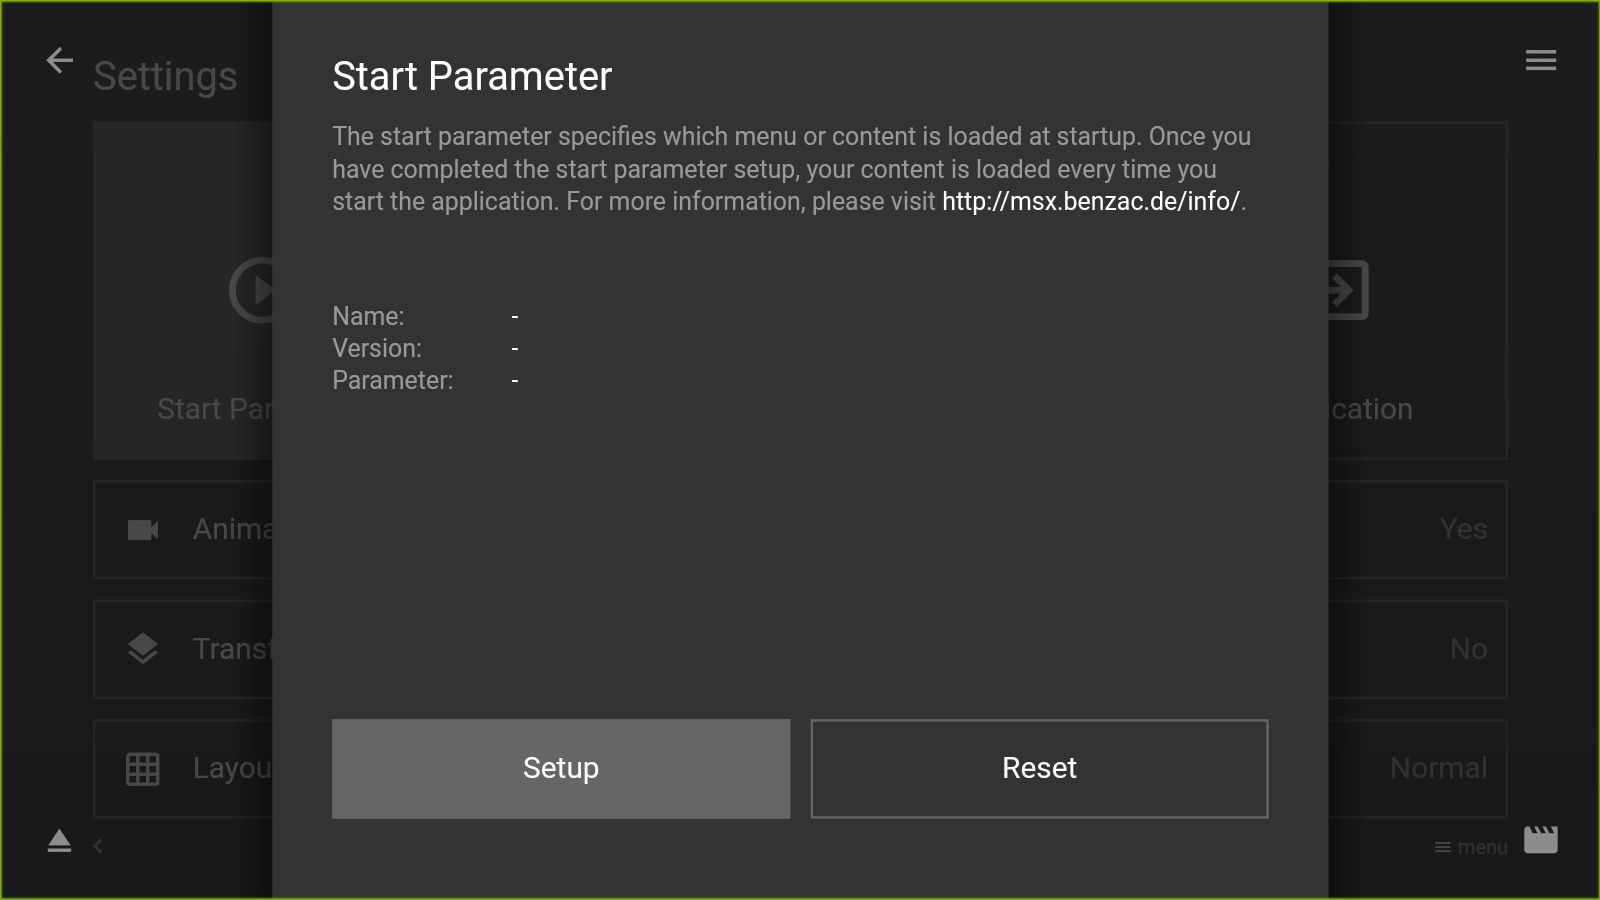Click the exit application arrow icon
The height and width of the screenshot is (900, 1600).
[x=1348, y=290]
